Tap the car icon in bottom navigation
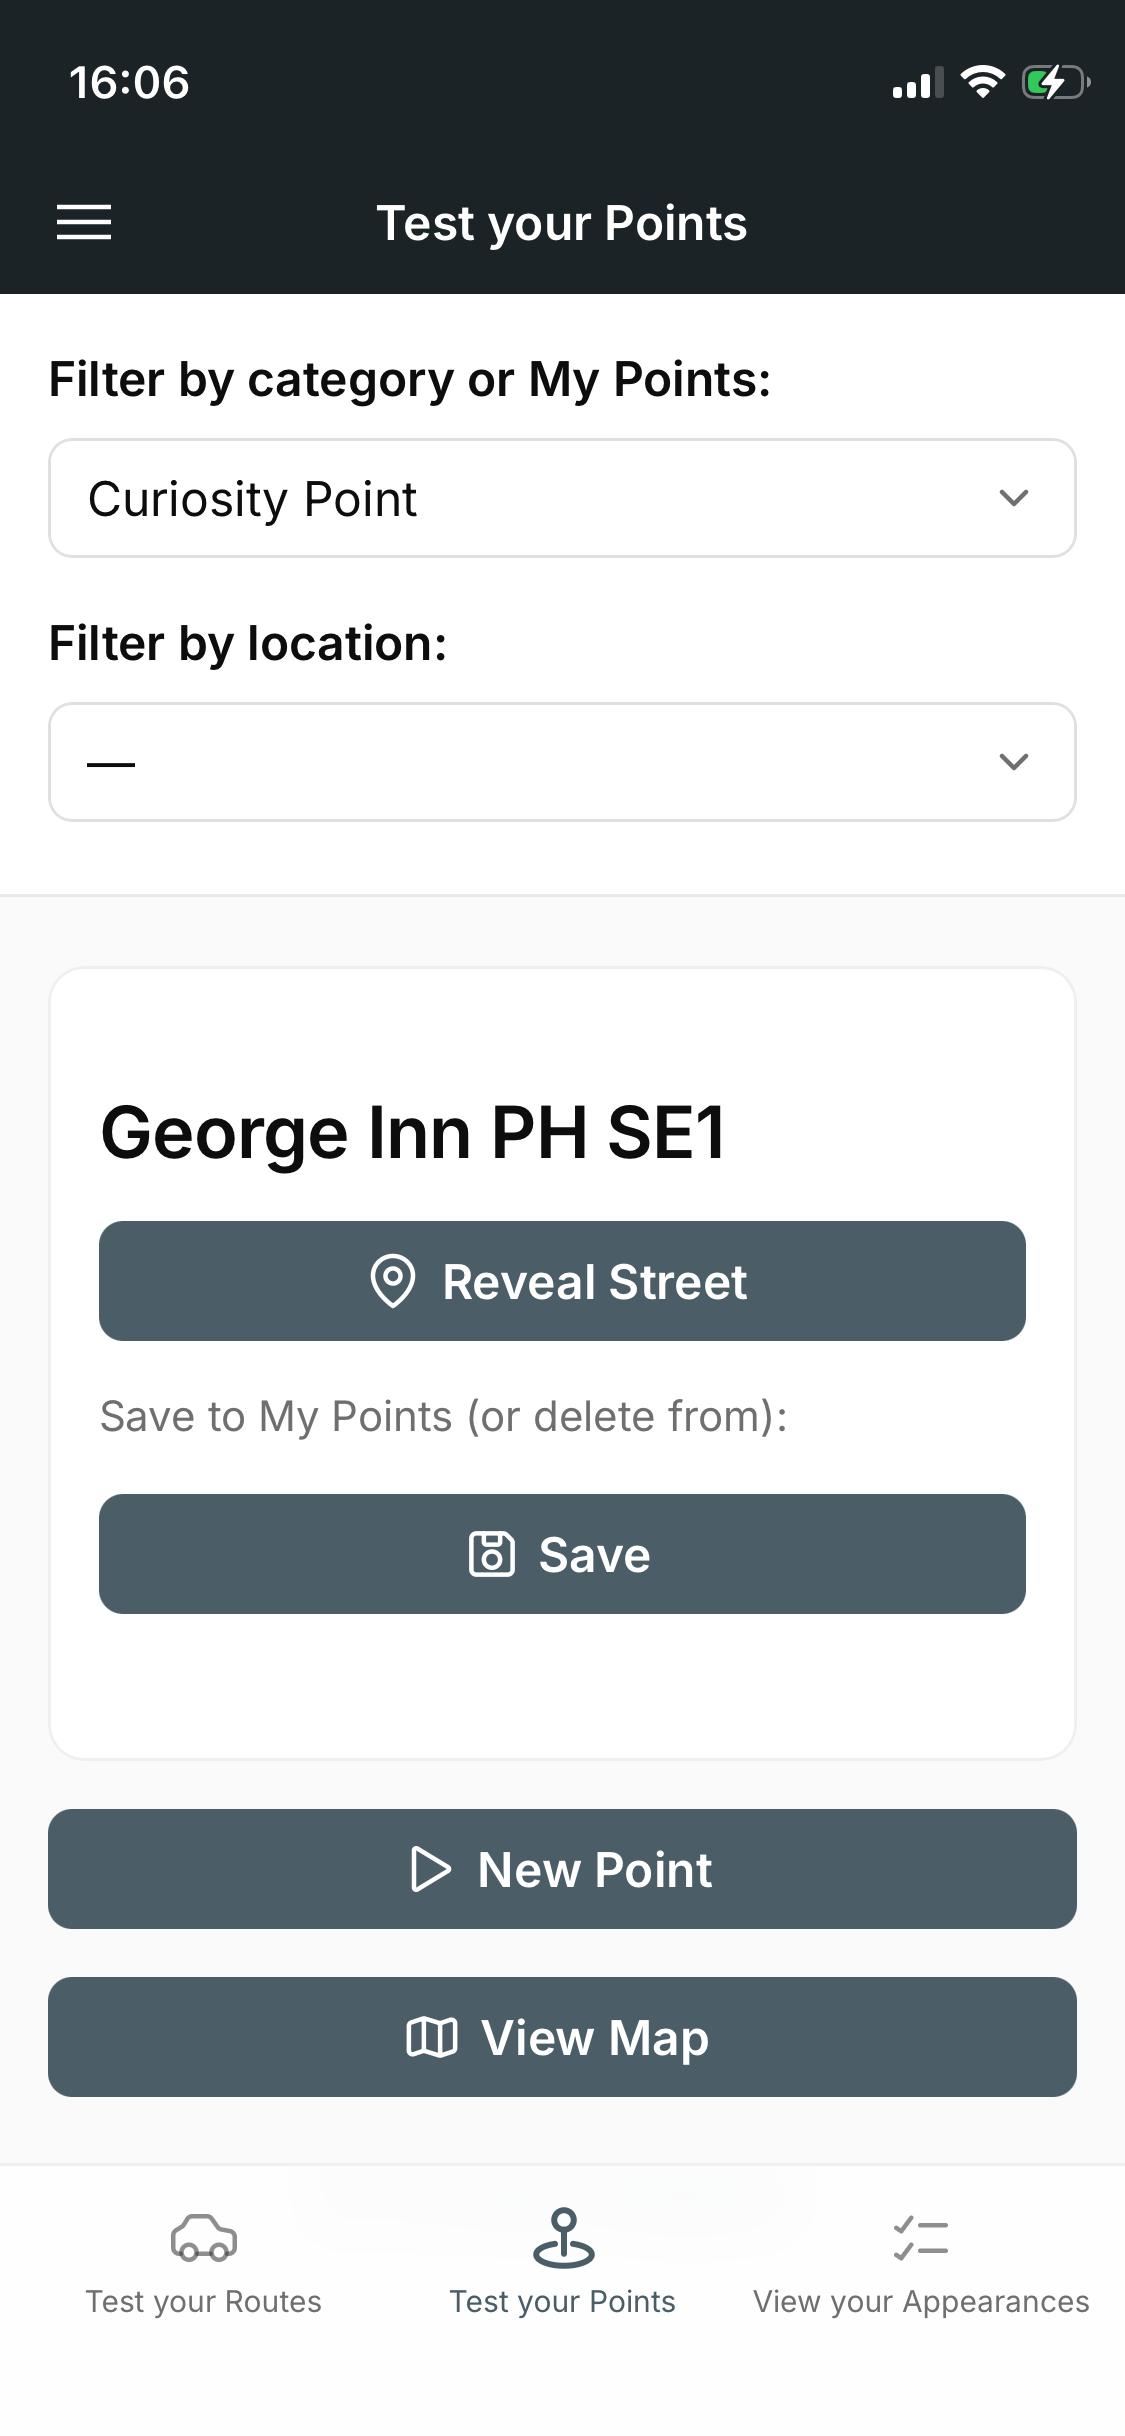 click(204, 2237)
